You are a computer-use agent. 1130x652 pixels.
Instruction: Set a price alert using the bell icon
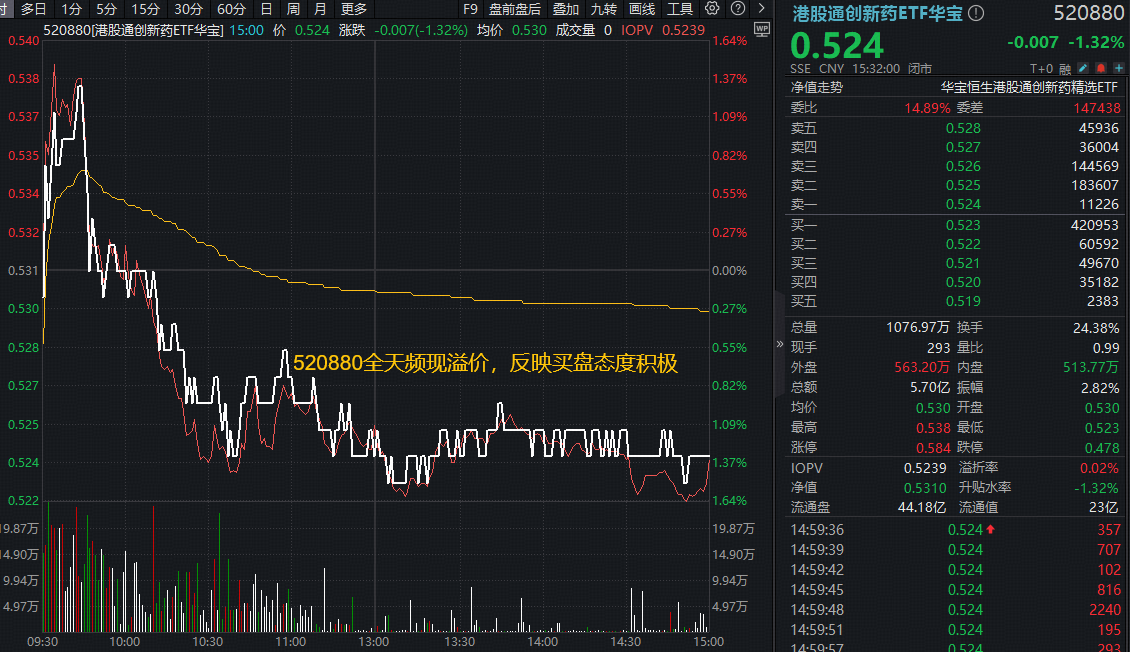[1101, 68]
